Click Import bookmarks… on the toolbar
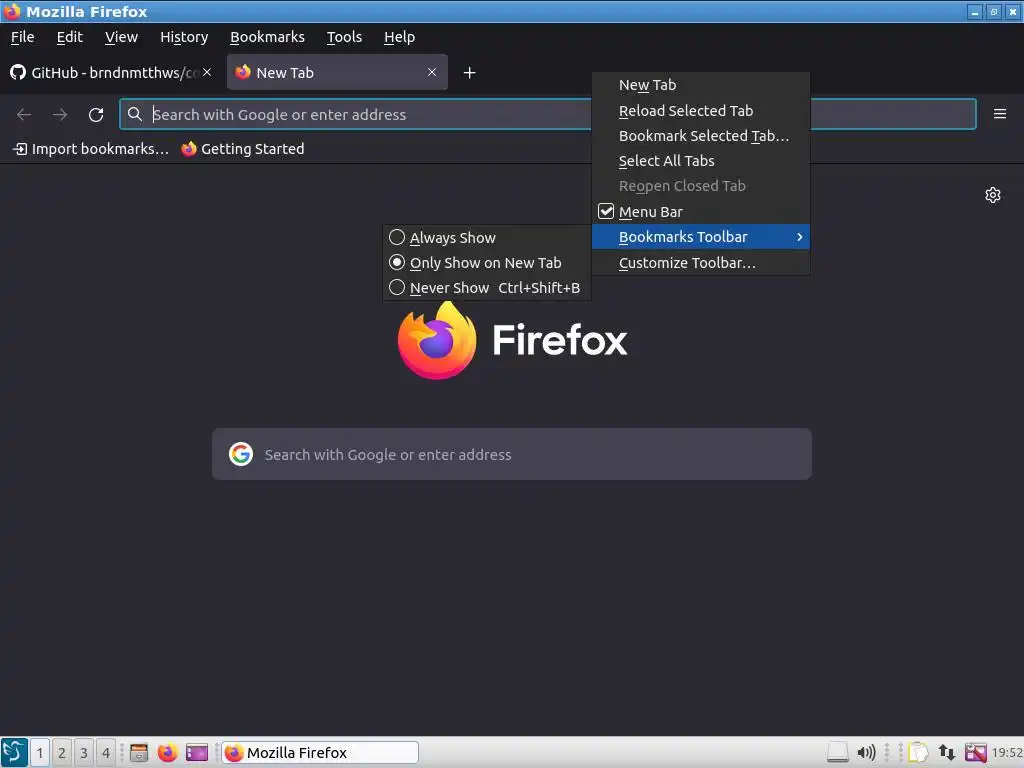 coord(91,149)
